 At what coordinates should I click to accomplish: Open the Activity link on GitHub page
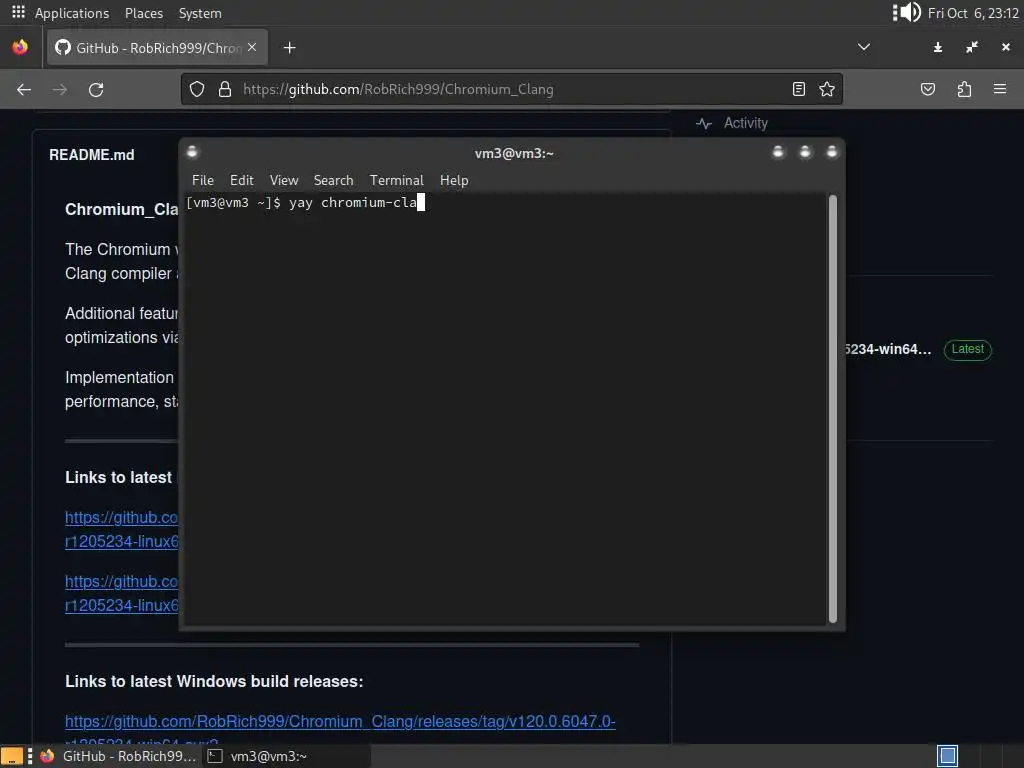pos(746,123)
